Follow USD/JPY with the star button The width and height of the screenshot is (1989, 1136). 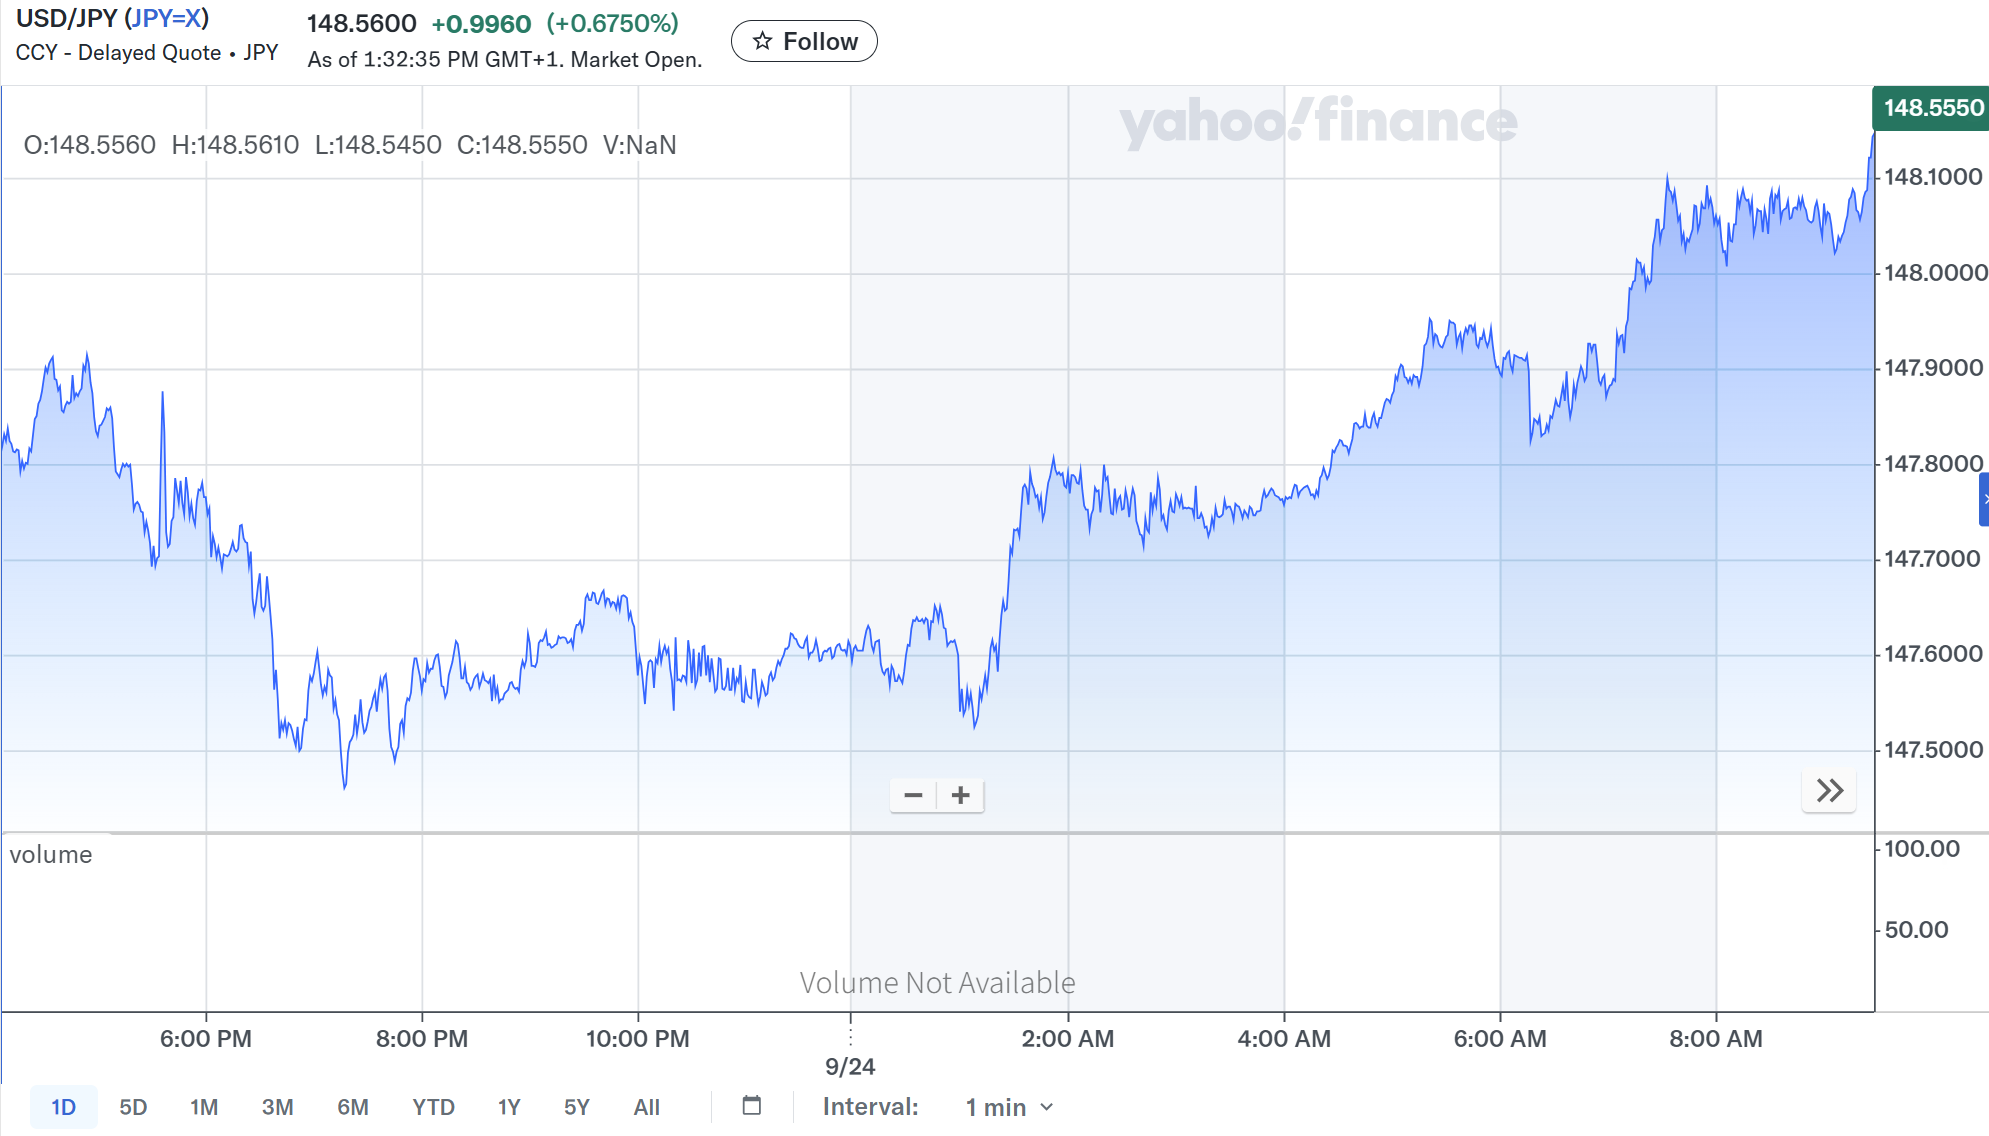pyautogui.click(x=804, y=41)
